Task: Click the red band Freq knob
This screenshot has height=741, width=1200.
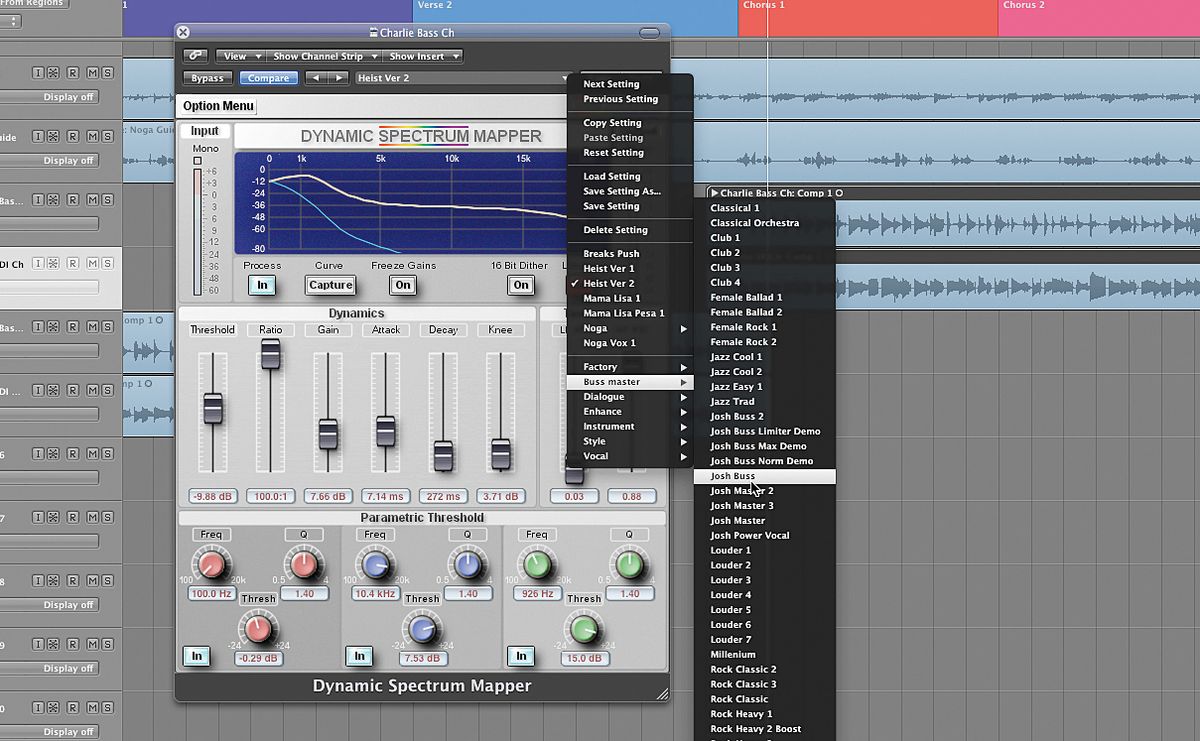Action: 212,565
